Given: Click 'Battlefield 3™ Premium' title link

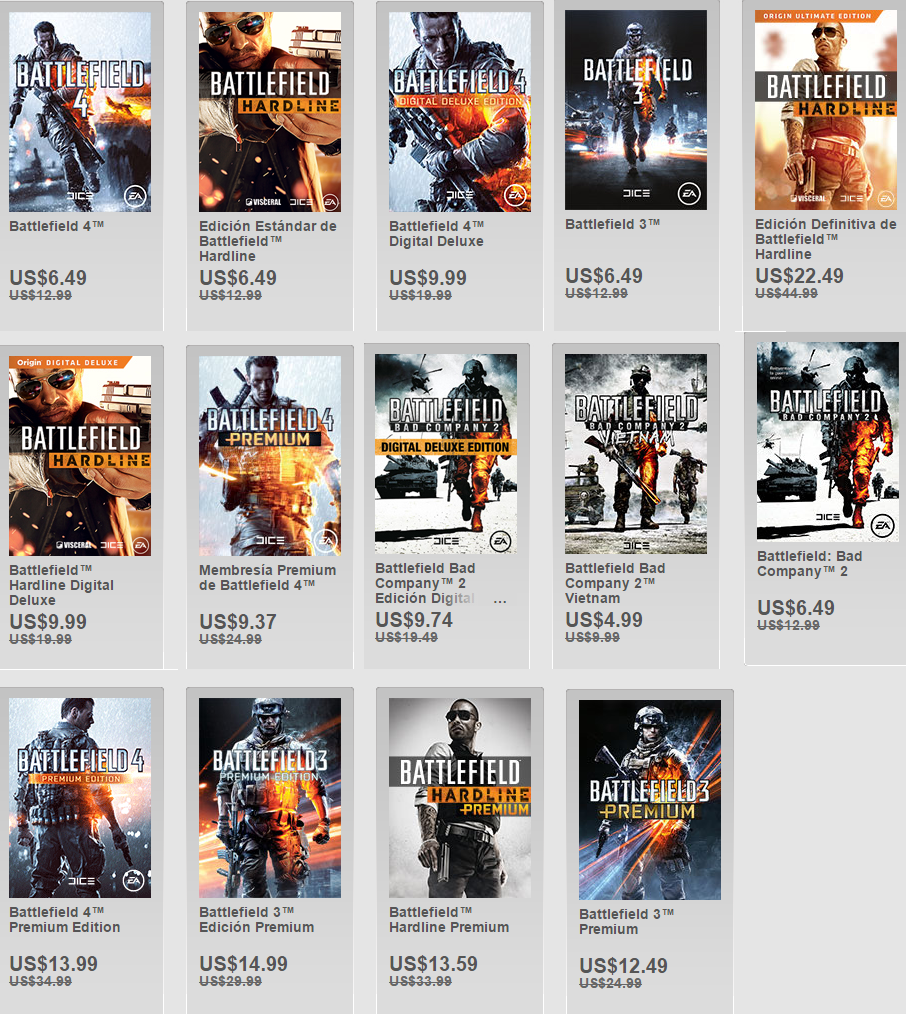Looking at the screenshot, I should coord(627,922).
